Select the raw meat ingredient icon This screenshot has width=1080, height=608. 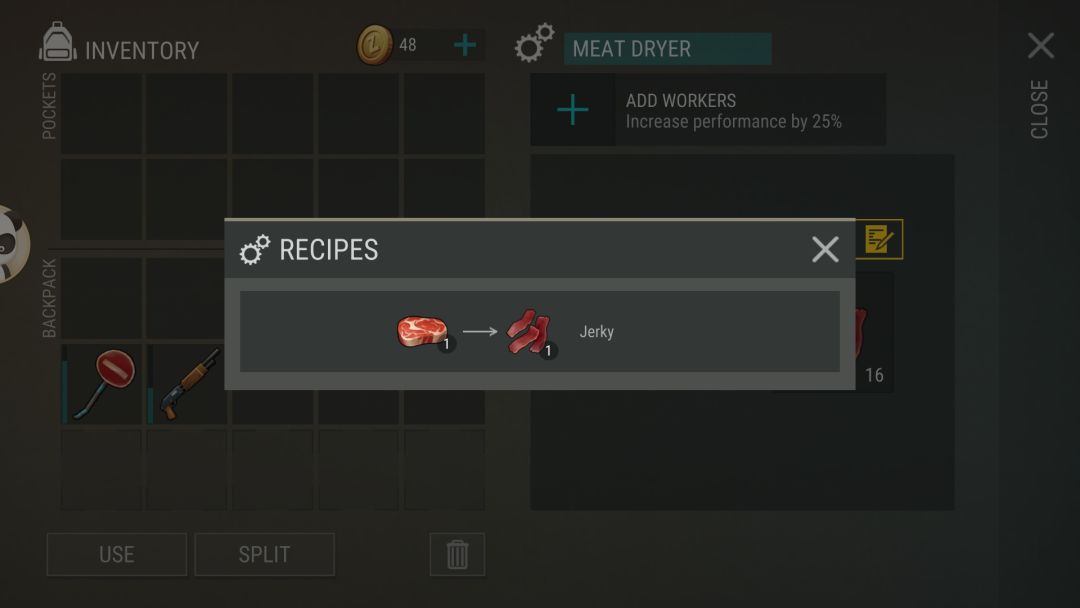[424, 332]
